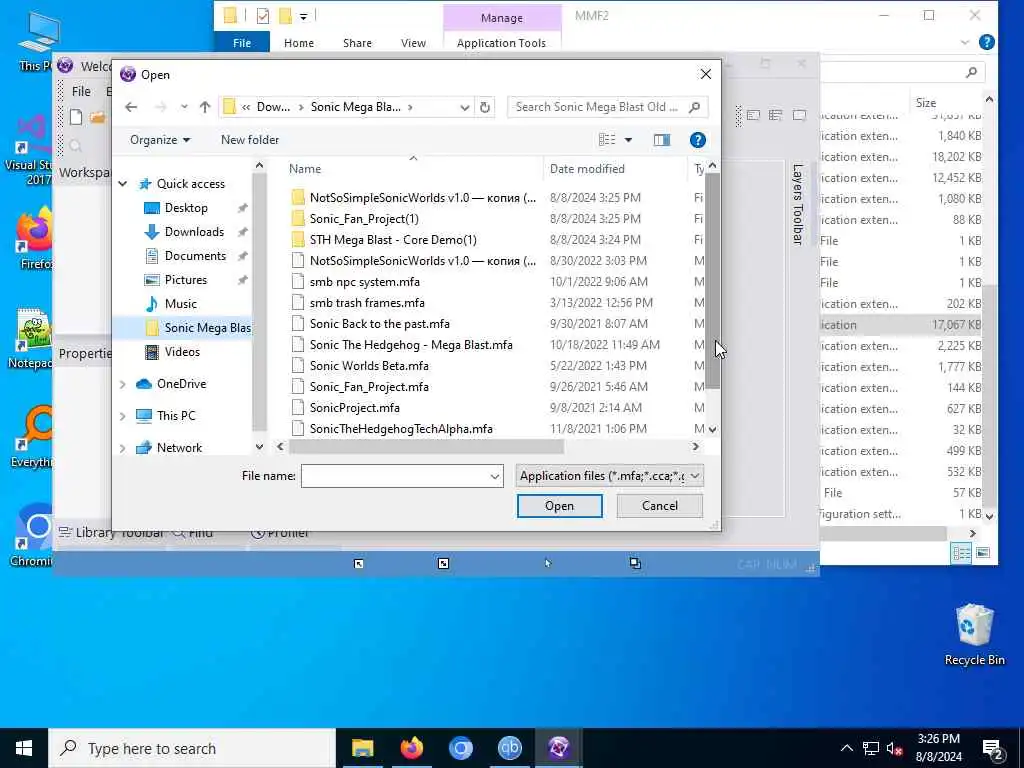Select SonicProject.mfa file
Screen dimensions: 1024x768
click(355, 408)
